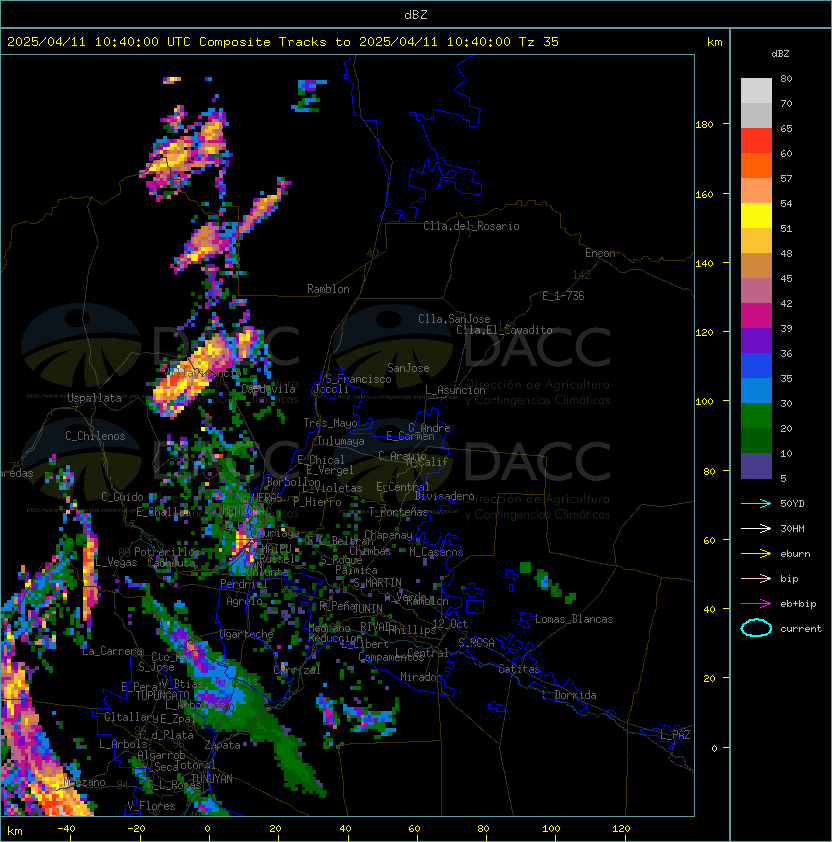Image resolution: width=832 pixels, height=842 pixels.
Task: Select the light gray 70-80 dBZ swatch
Action: pyautogui.click(x=756, y=91)
